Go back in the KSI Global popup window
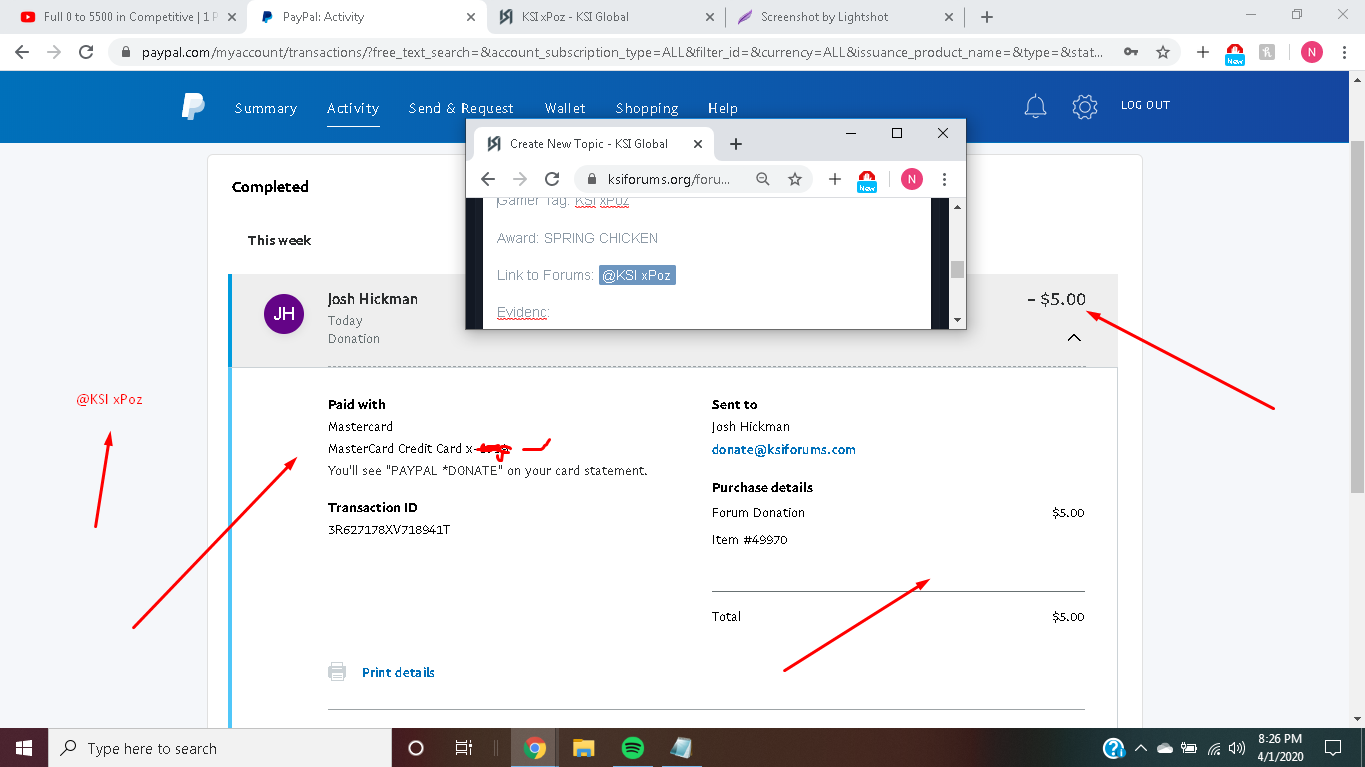The image size is (1365, 767). pos(488,179)
